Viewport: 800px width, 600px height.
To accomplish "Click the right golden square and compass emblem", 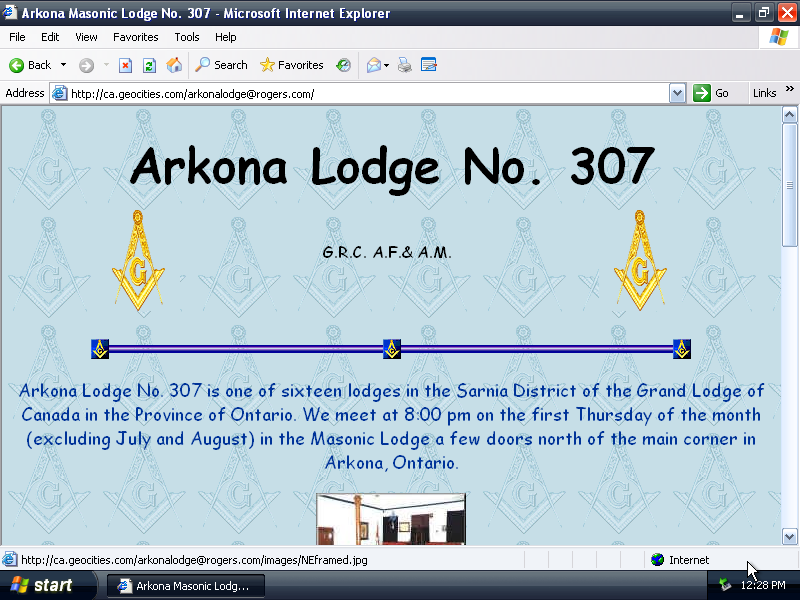I will (x=640, y=260).
